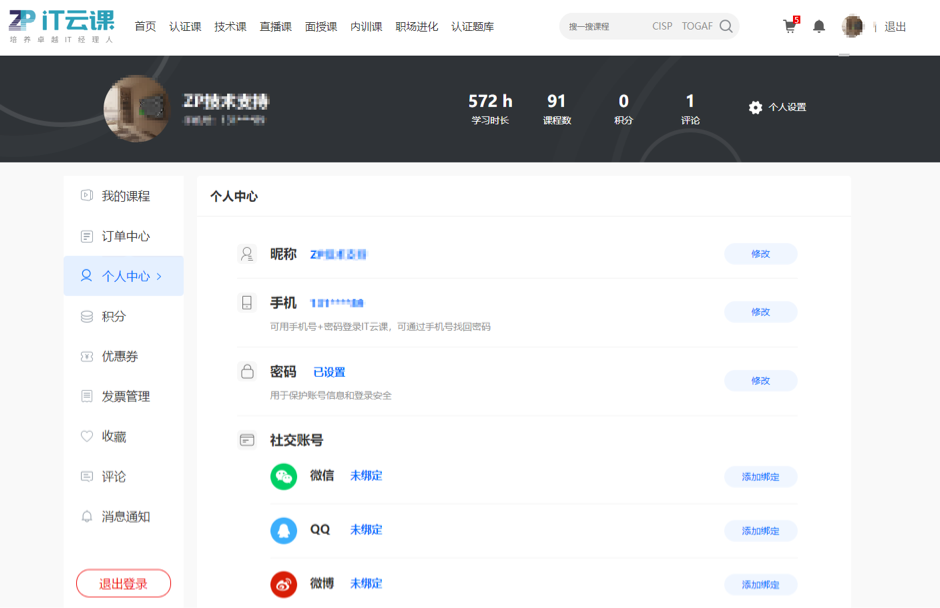This screenshot has width=940, height=608.
Task: Click the ZP IT云课 logo
Action: point(62,26)
